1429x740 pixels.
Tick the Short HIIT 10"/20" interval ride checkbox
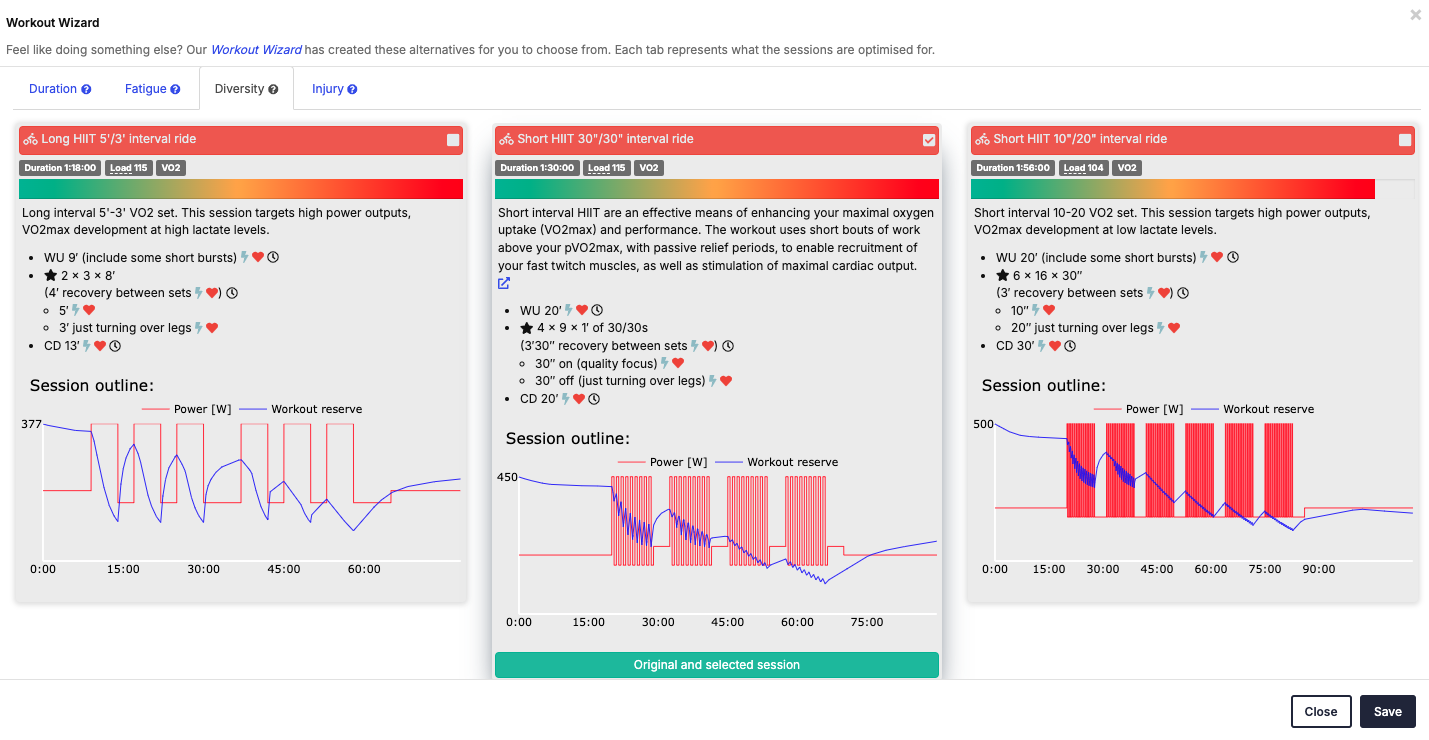pos(1405,140)
